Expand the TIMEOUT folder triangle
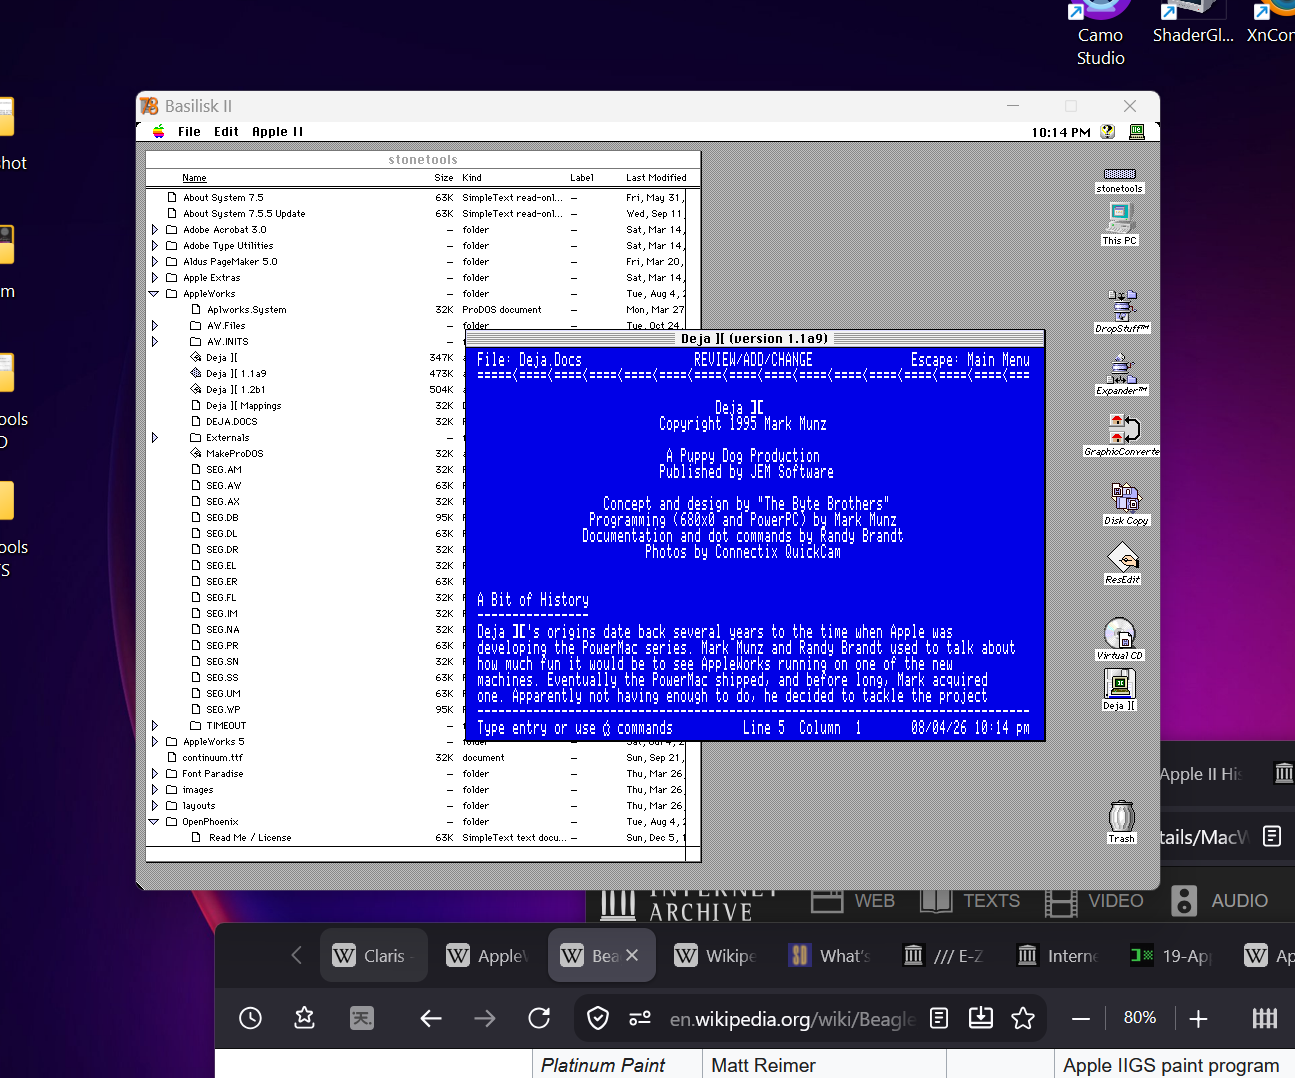This screenshot has height=1078, width=1295. coord(155,726)
